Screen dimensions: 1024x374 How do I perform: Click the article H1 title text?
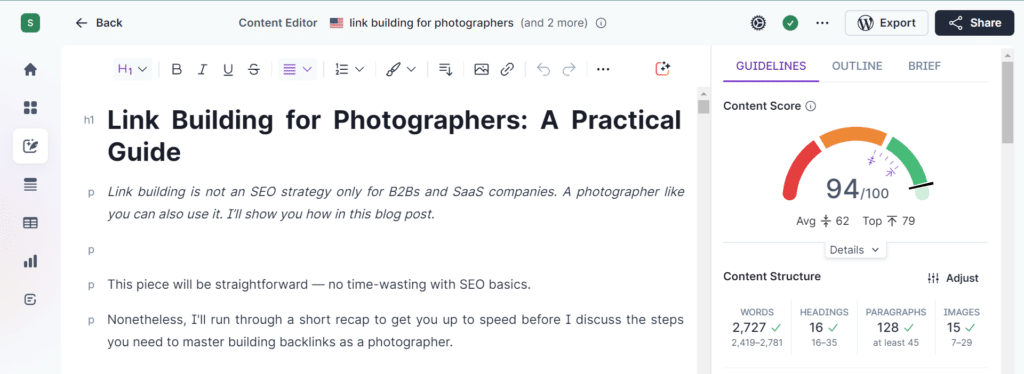[x=394, y=136]
